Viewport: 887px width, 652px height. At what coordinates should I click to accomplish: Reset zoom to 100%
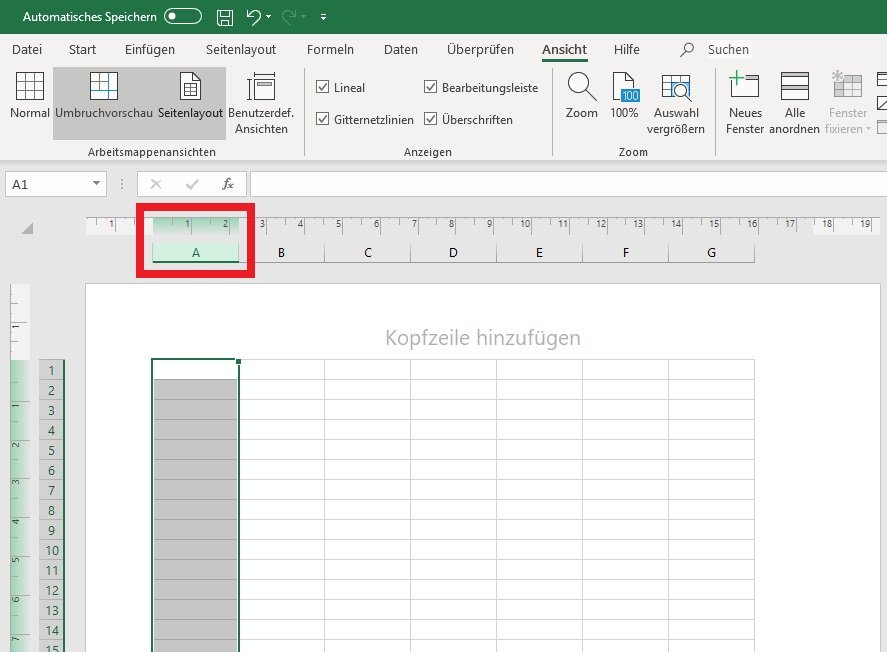[624, 97]
